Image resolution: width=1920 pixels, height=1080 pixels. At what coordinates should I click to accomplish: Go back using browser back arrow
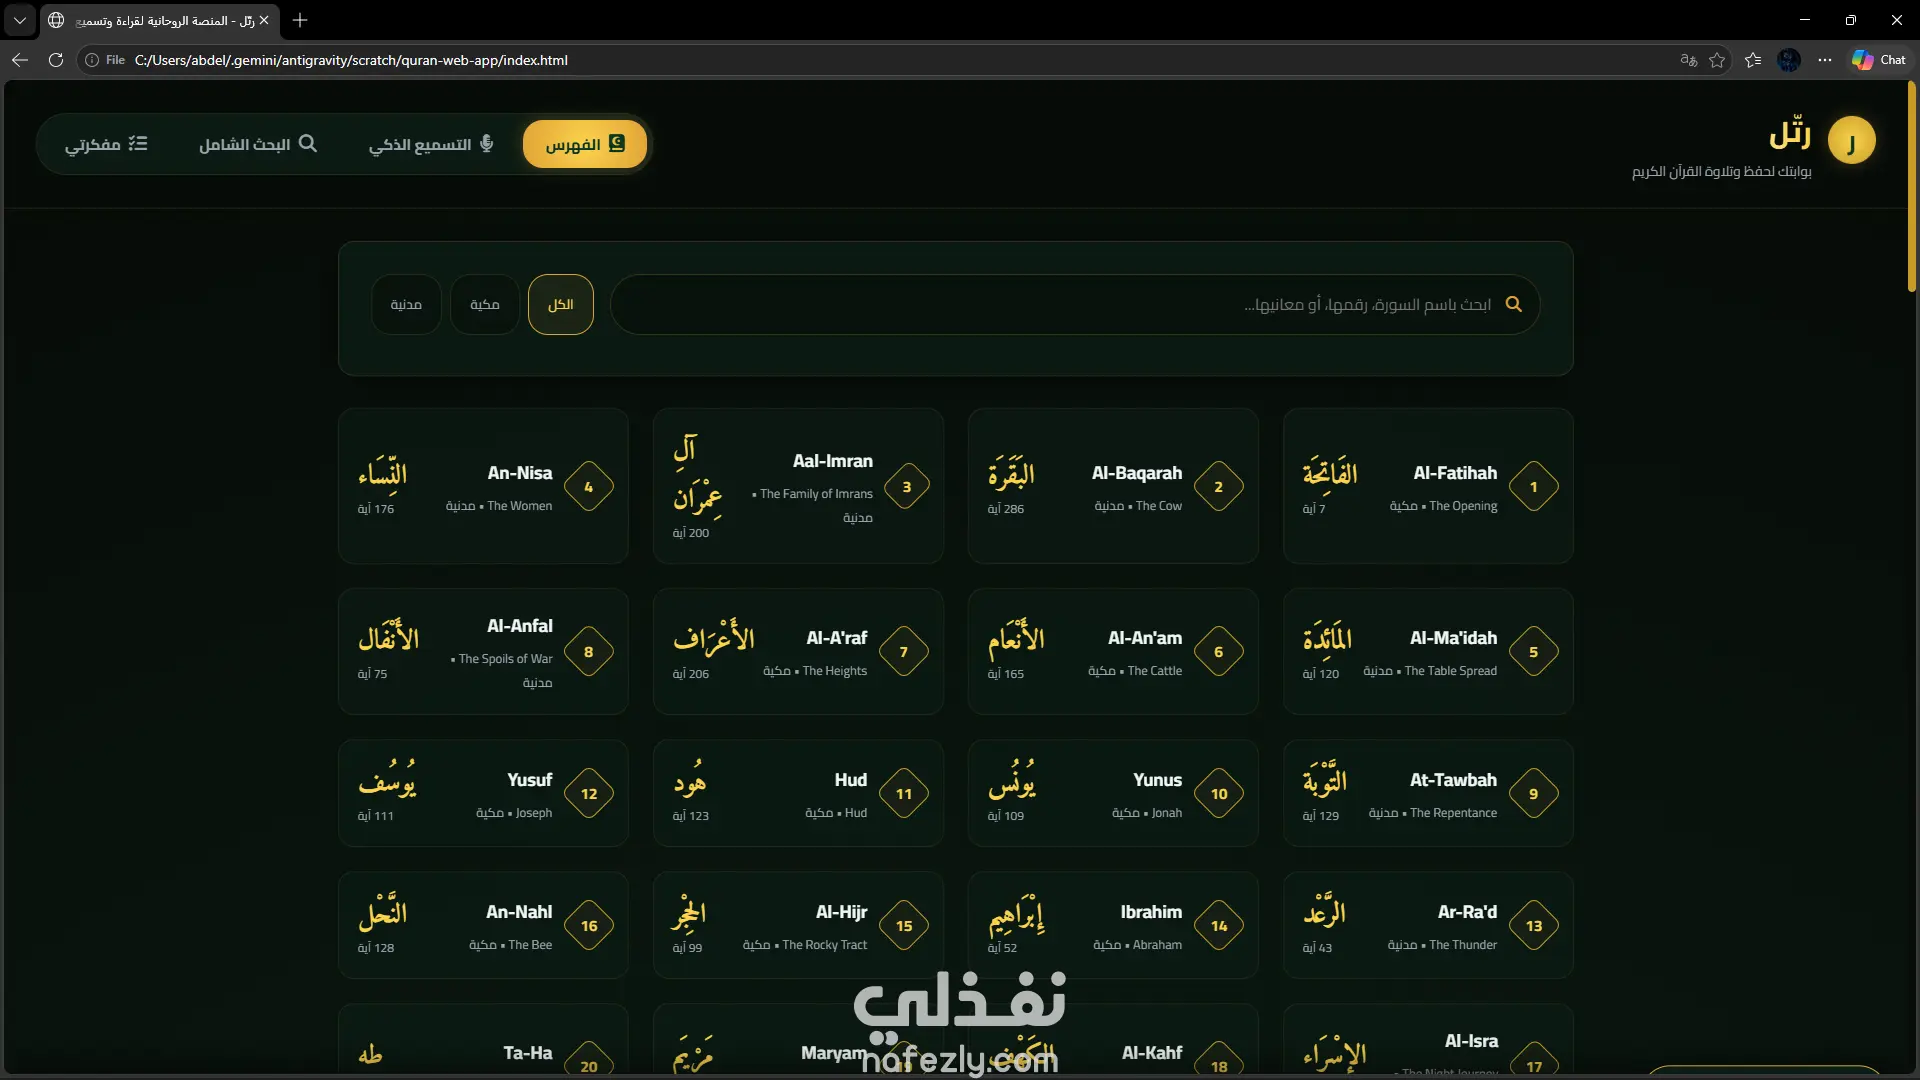point(20,60)
